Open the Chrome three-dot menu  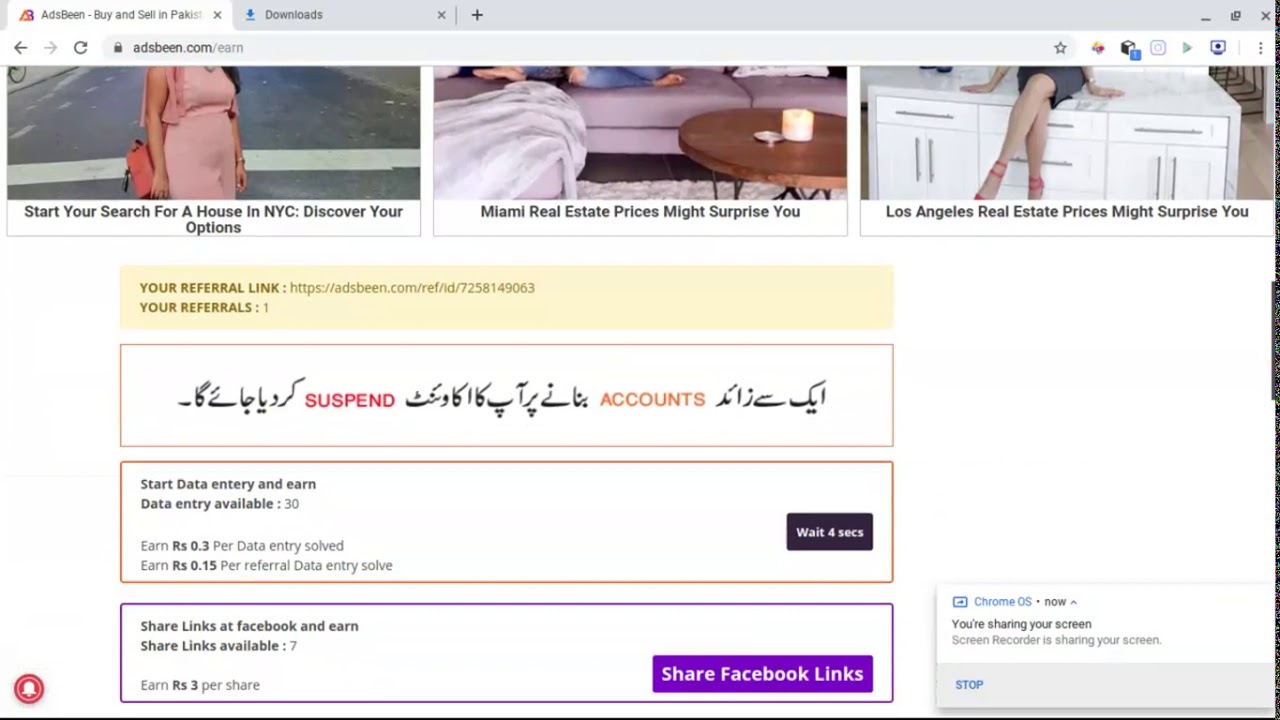pos(1261,47)
